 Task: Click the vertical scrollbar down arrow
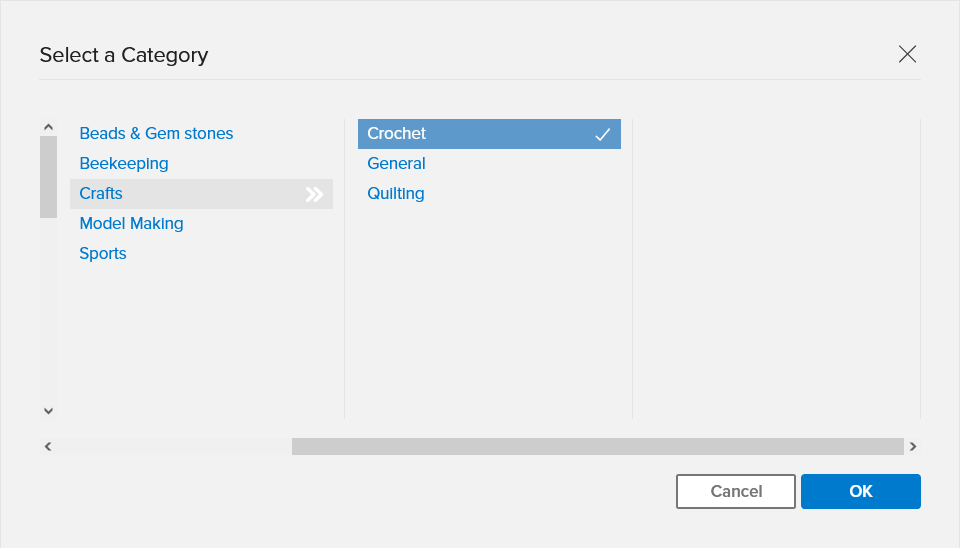click(48, 411)
